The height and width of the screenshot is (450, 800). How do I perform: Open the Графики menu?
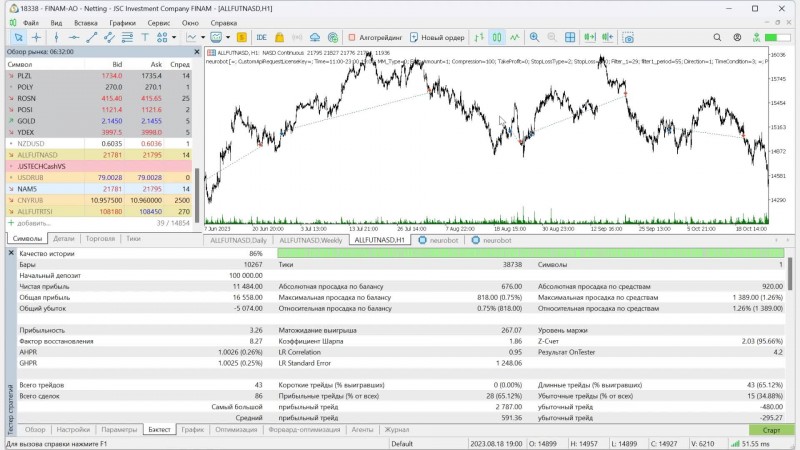pyautogui.click(x=122, y=23)
